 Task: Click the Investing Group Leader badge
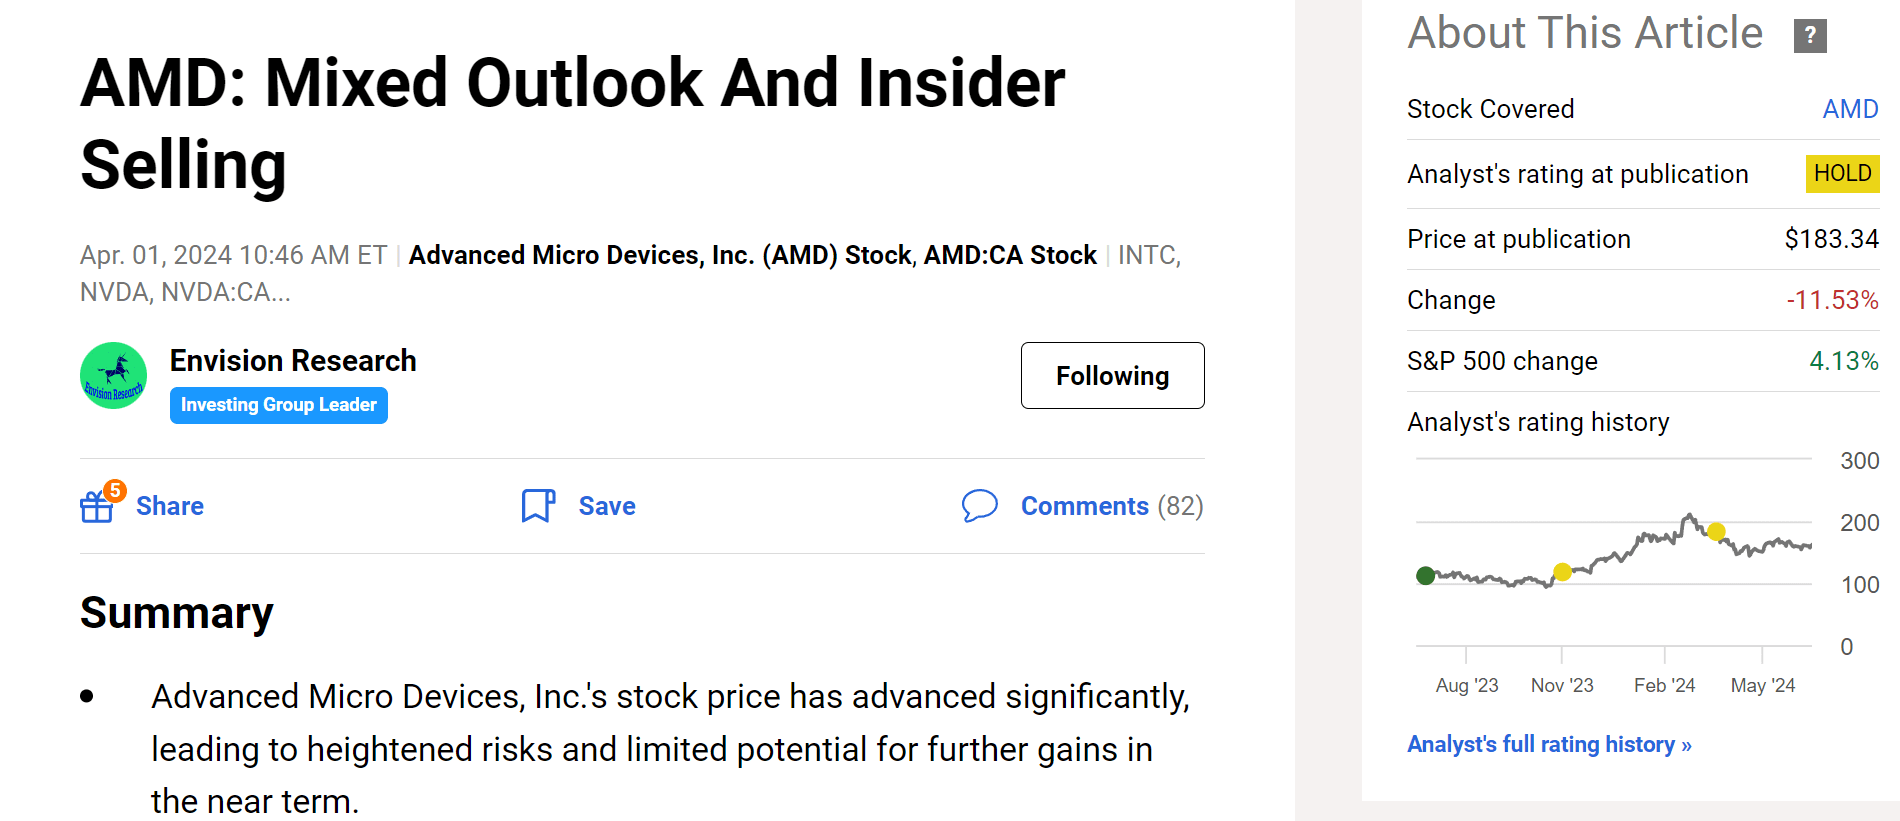(x=279, y=405)
